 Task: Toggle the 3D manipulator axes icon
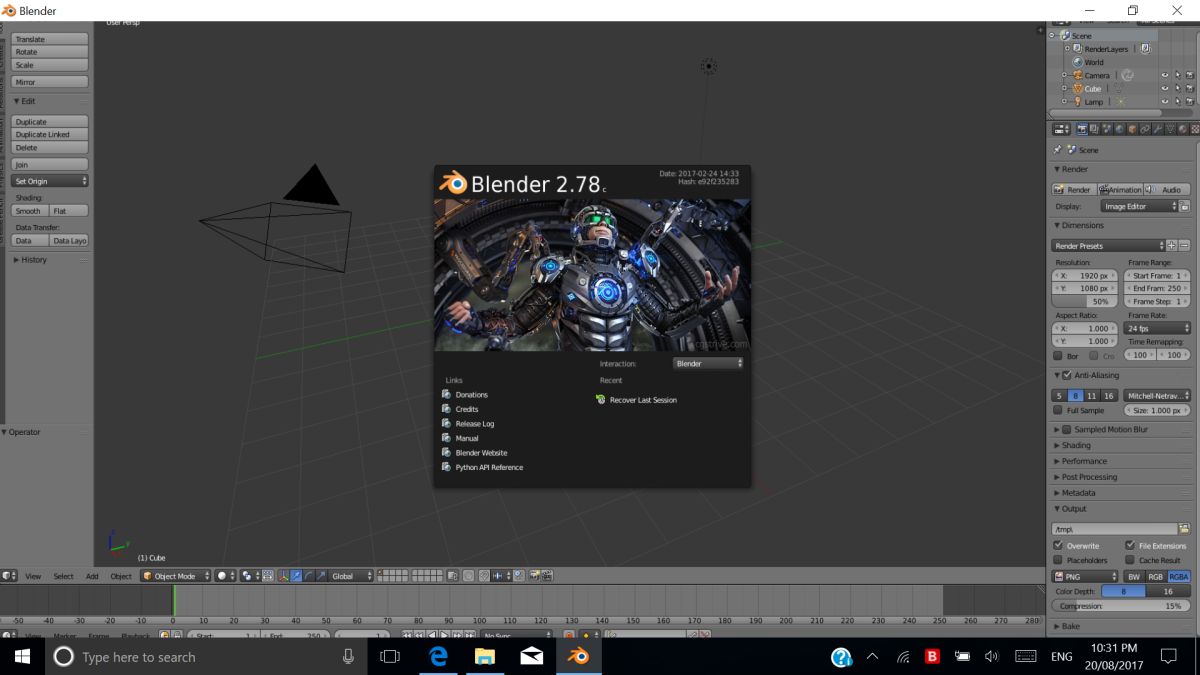tap(284, 576)
